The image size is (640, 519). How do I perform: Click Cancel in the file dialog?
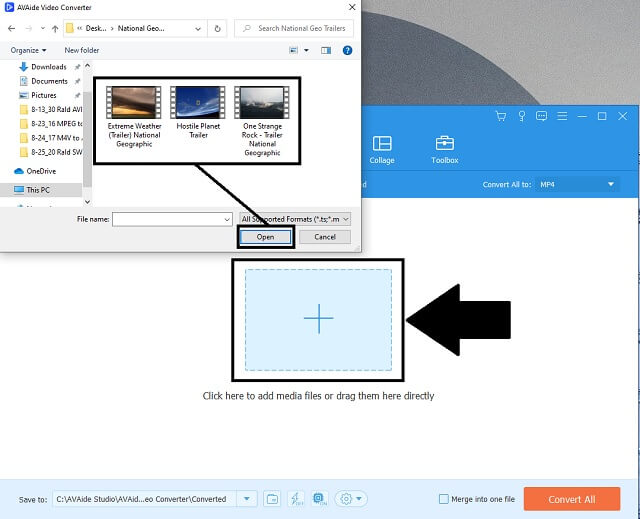(x=325, y=237)
